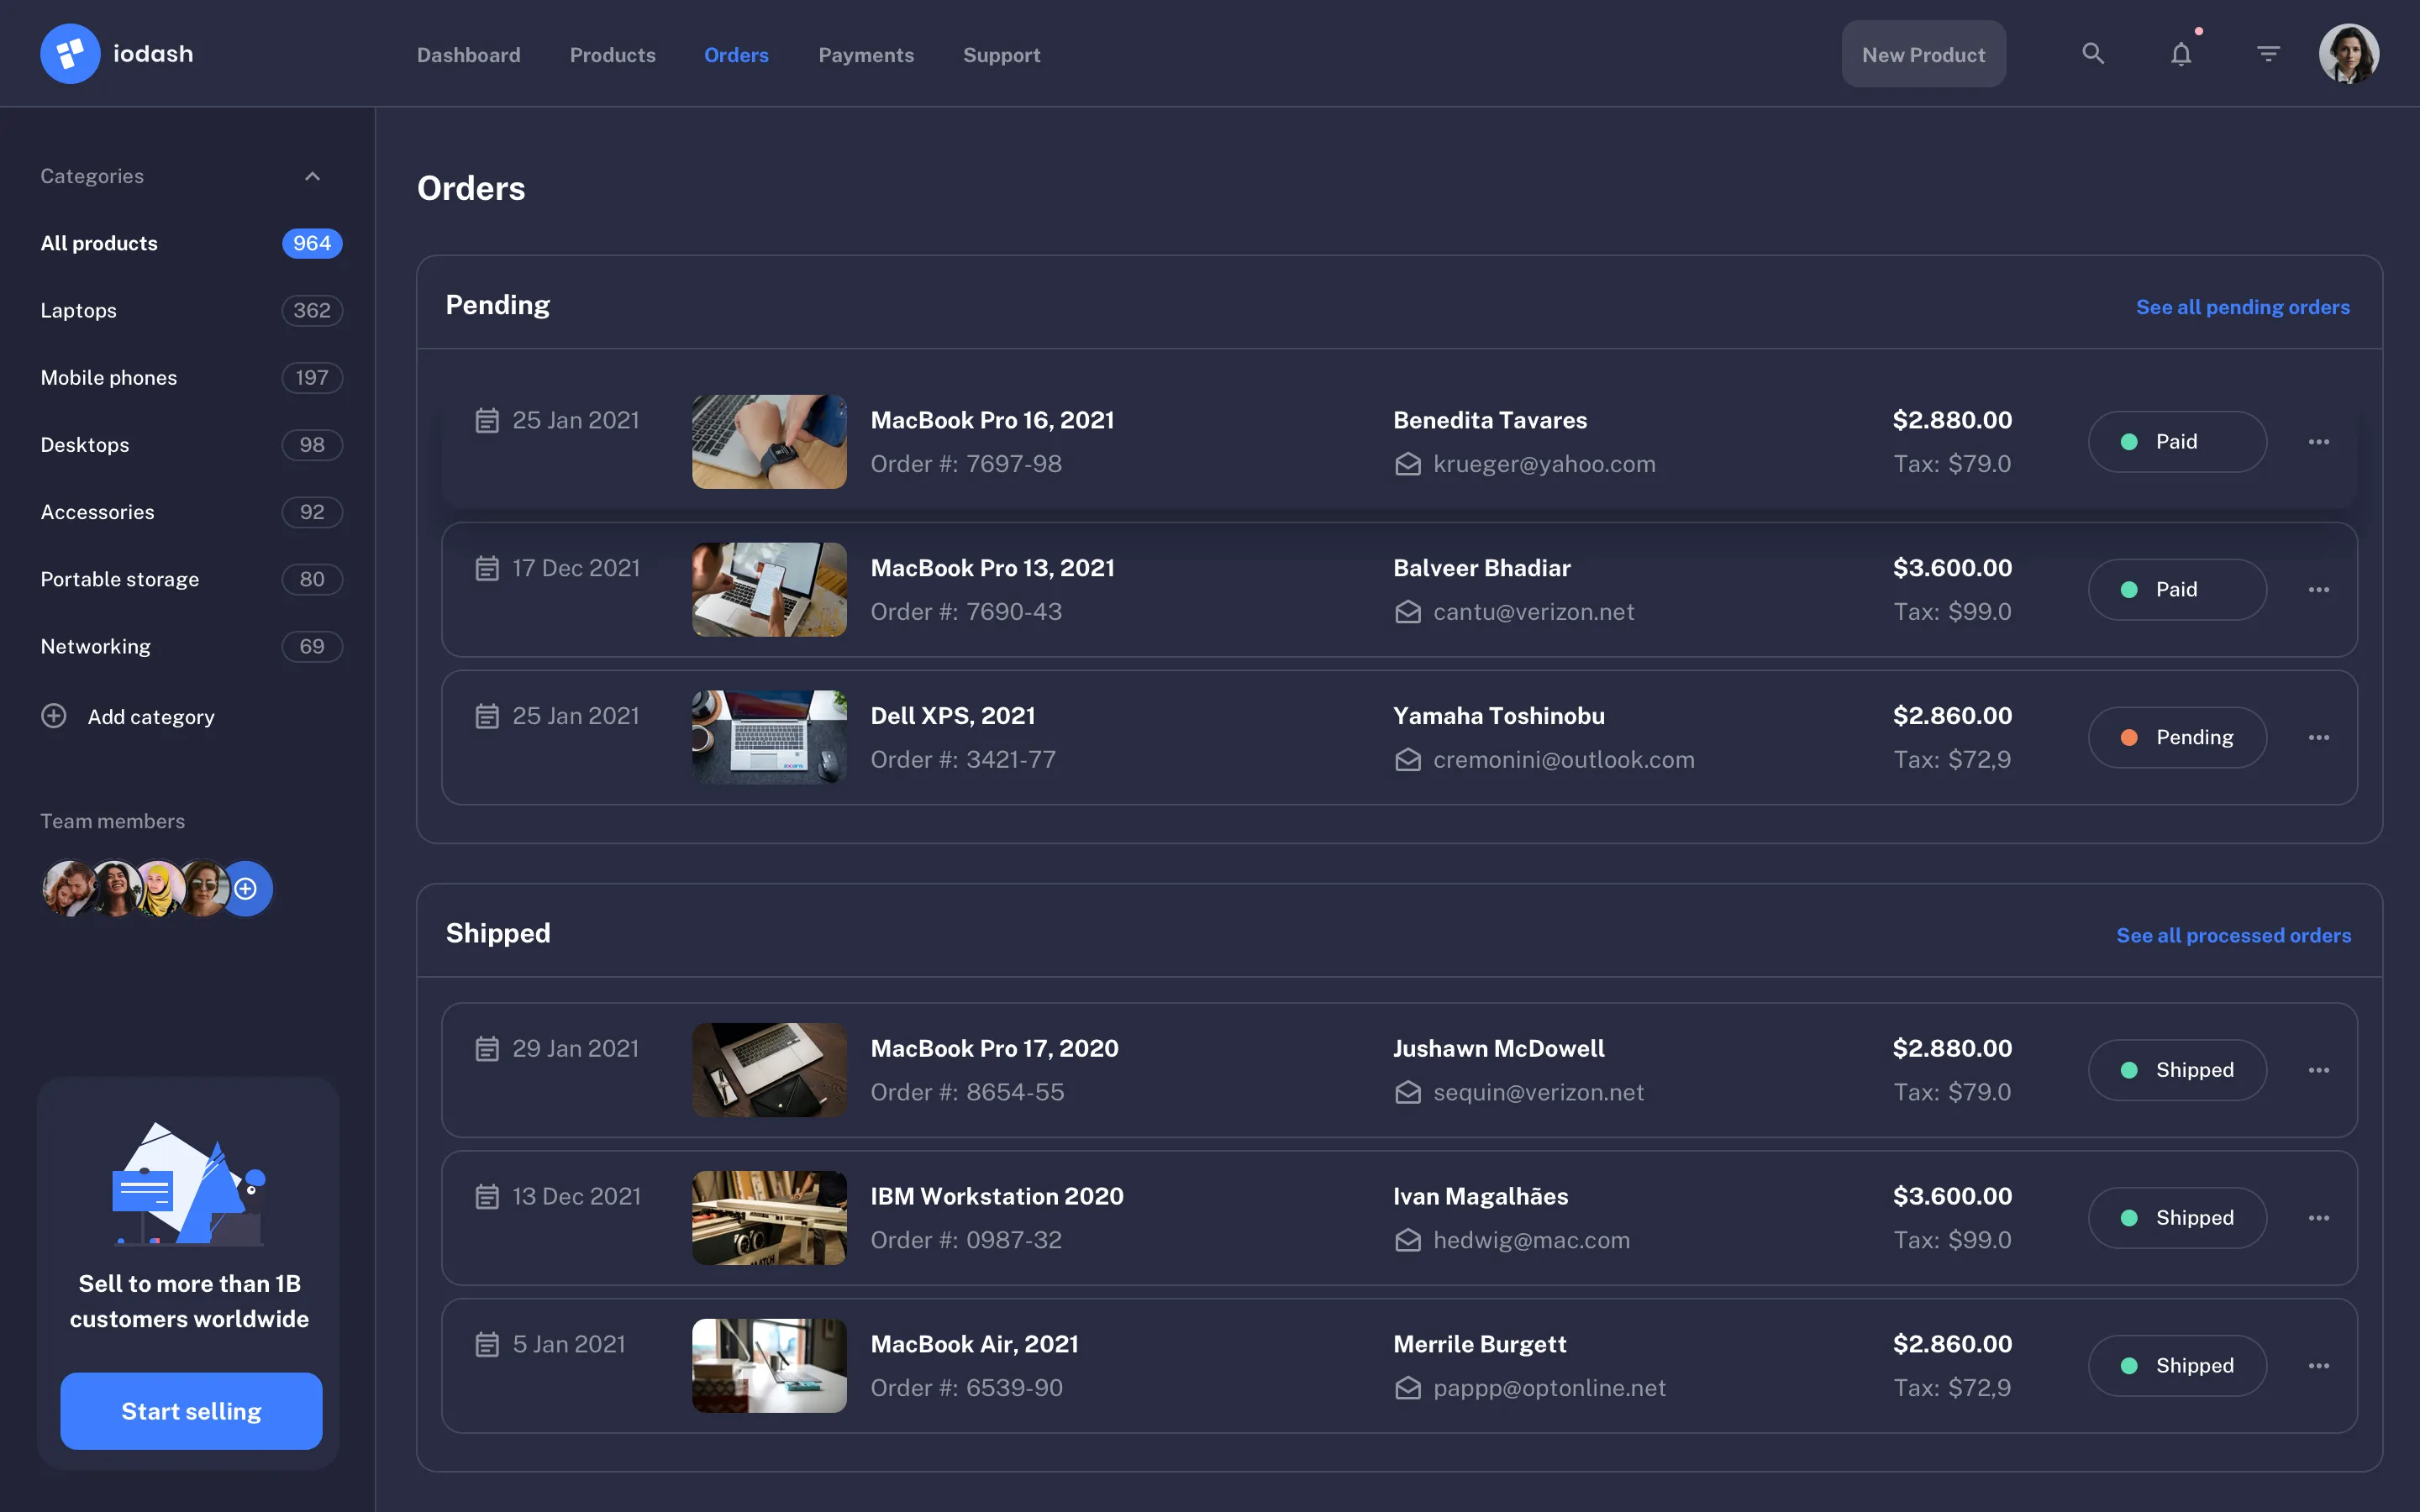Screen dimensions: 2420x1512
Task: Click the Start selling button
Action: pos(190,1411)
